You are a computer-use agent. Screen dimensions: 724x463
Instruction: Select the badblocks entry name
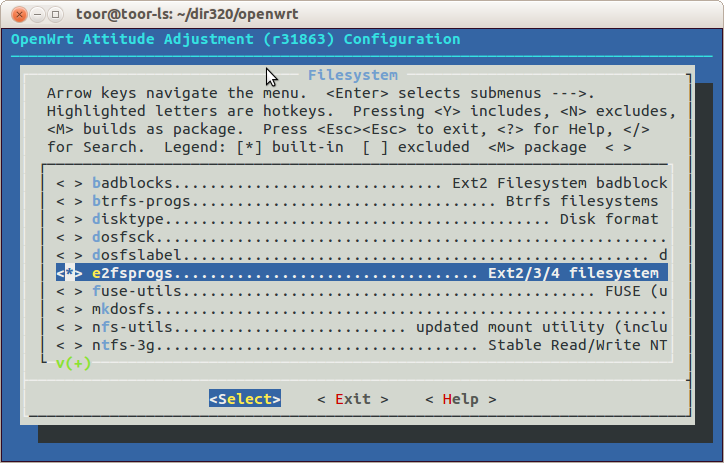click(132, 183)
